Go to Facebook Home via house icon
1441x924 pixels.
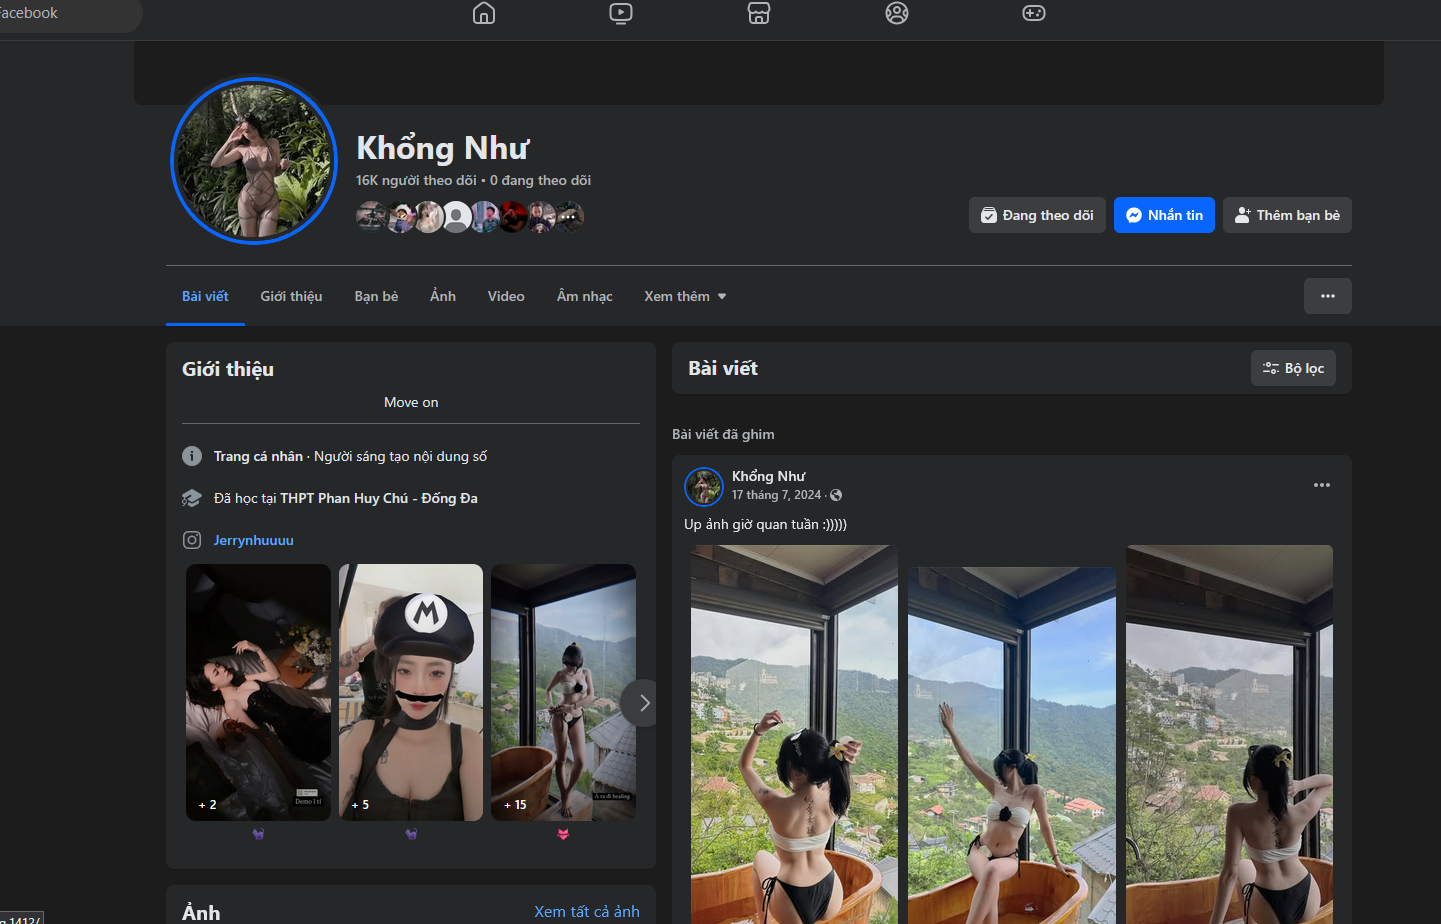click(484, 13)
